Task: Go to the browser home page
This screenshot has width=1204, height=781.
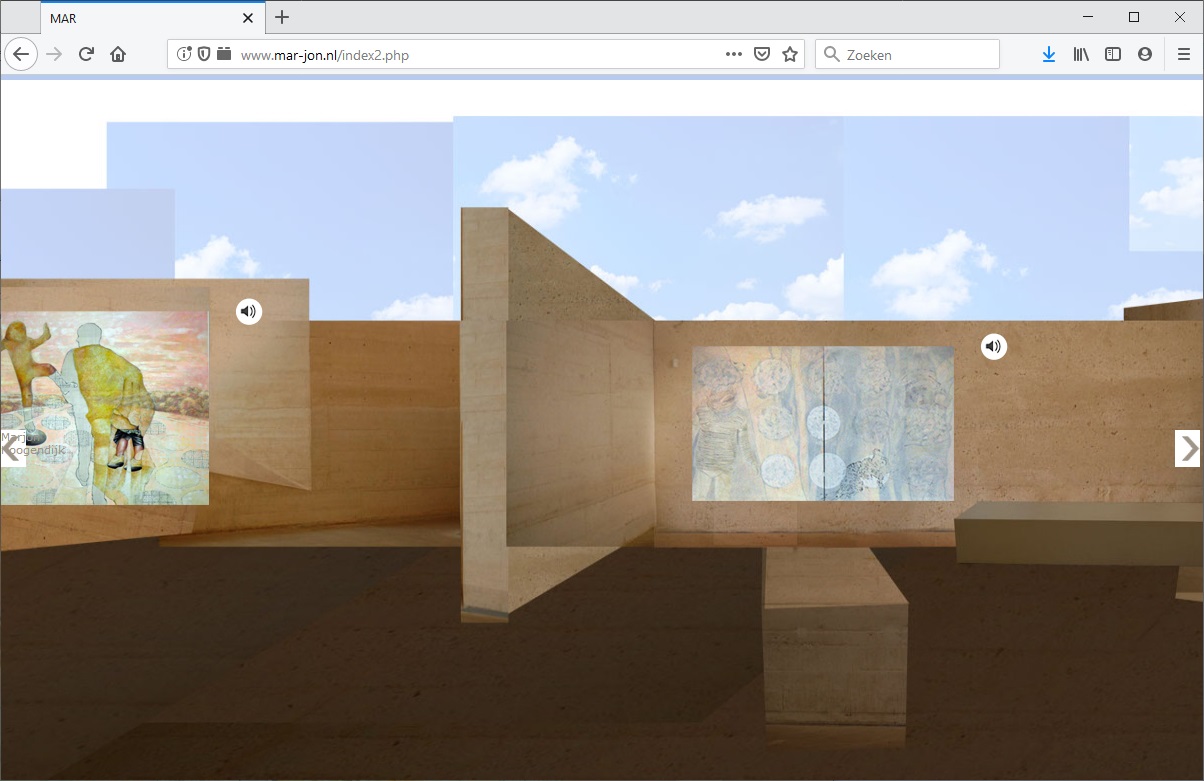Action: (x=118, y=55)
